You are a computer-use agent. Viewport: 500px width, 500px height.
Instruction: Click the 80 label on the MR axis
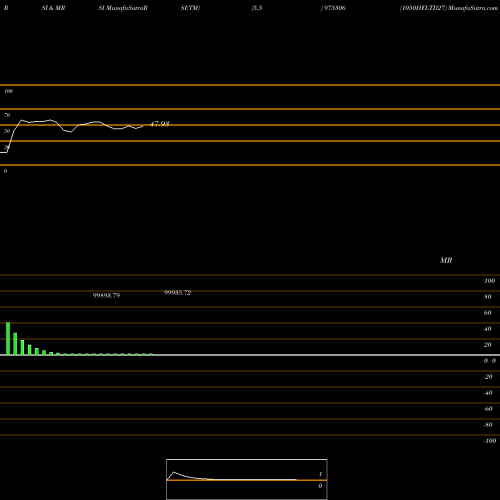488,297
